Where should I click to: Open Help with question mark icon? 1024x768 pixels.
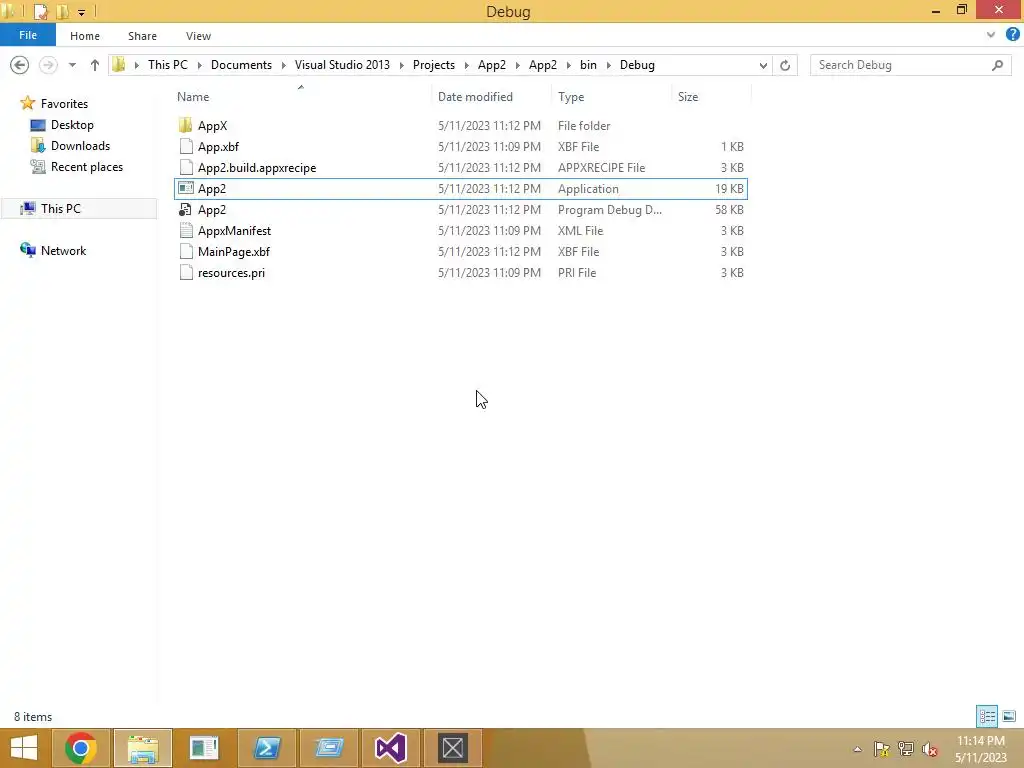pos(1012,35)
